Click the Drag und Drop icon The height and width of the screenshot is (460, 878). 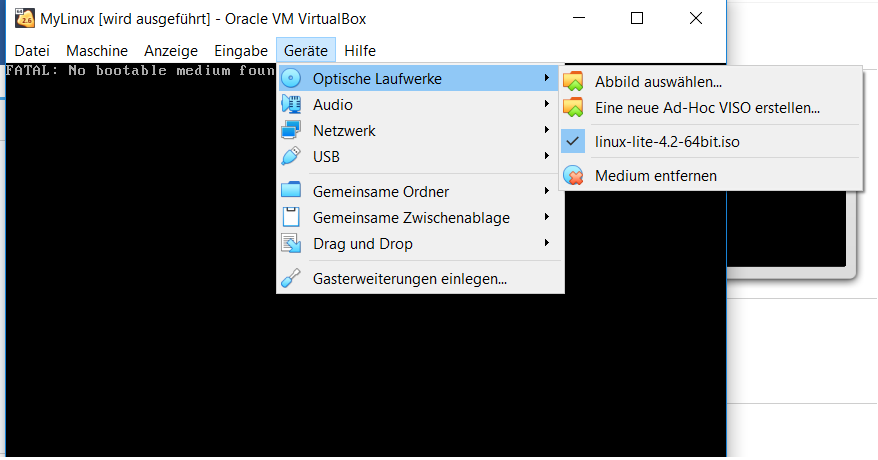click(291, 243)
